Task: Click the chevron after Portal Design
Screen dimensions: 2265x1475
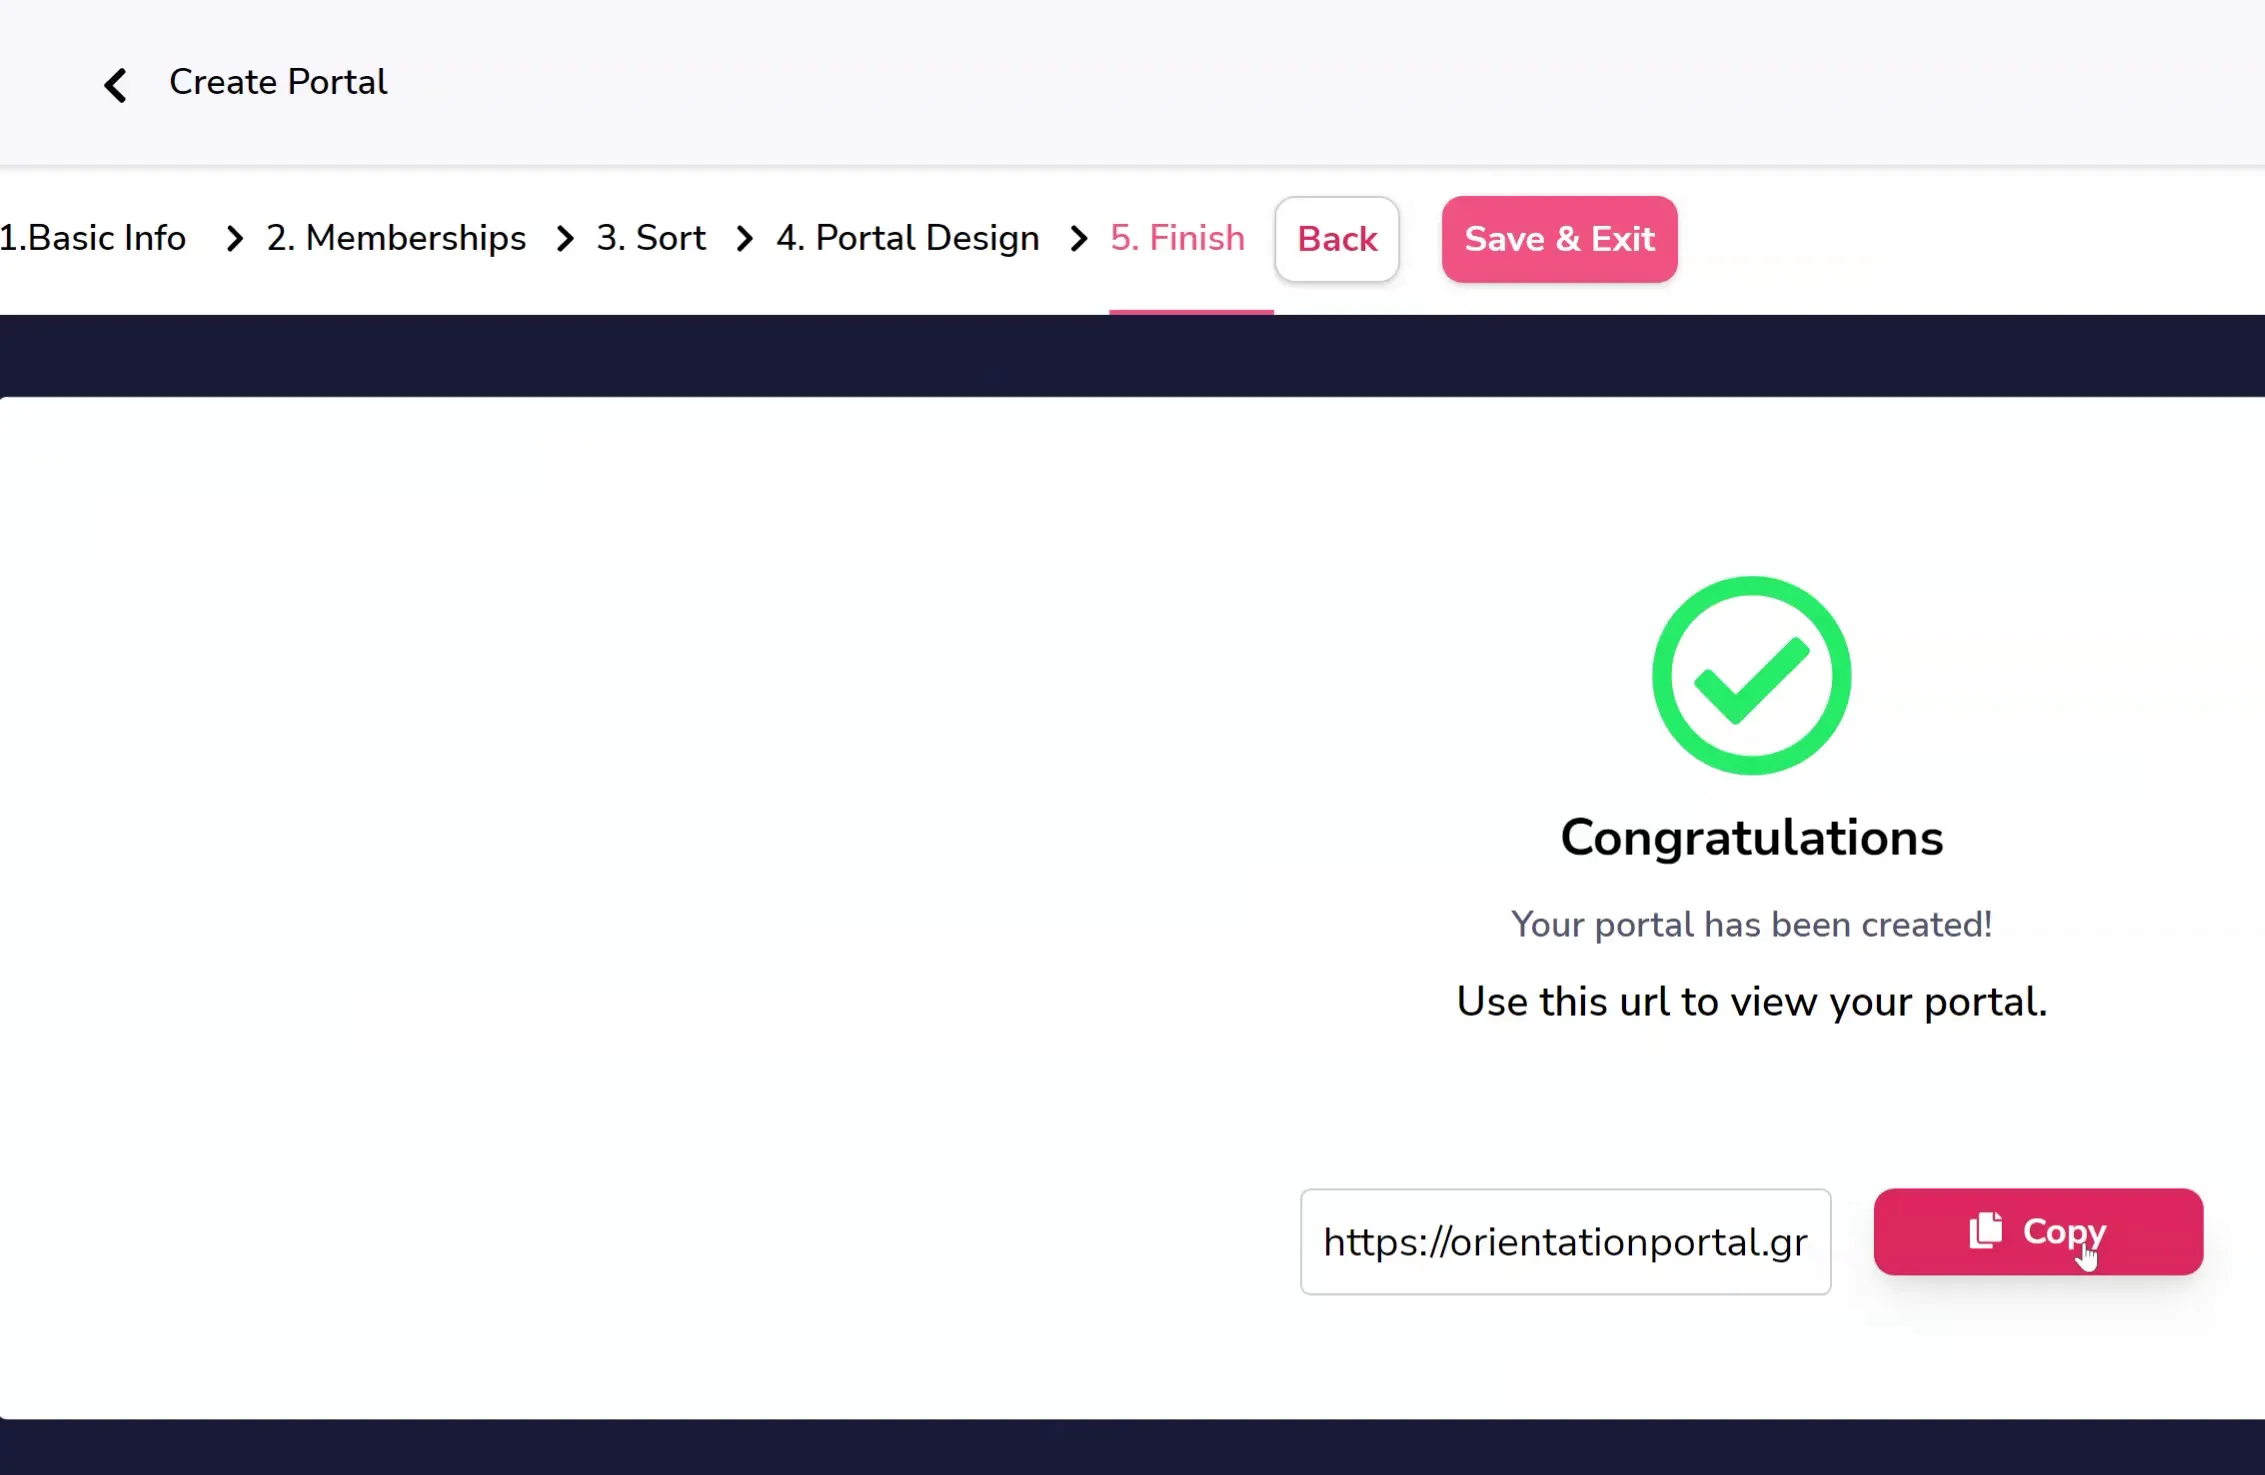Action: pos(1078,239)
